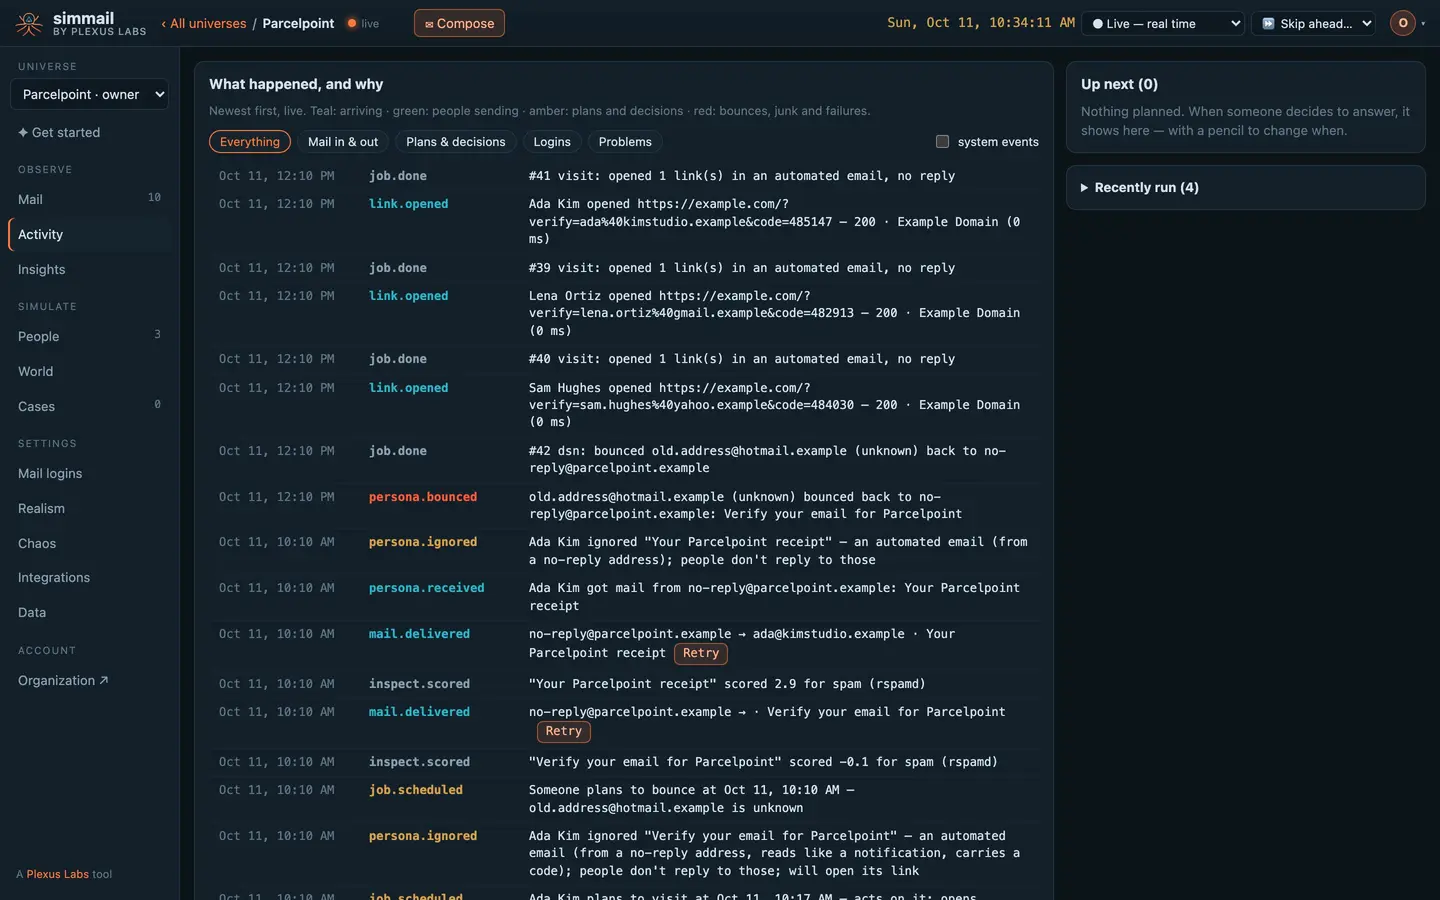Select the Problems filter

(625, 142)
